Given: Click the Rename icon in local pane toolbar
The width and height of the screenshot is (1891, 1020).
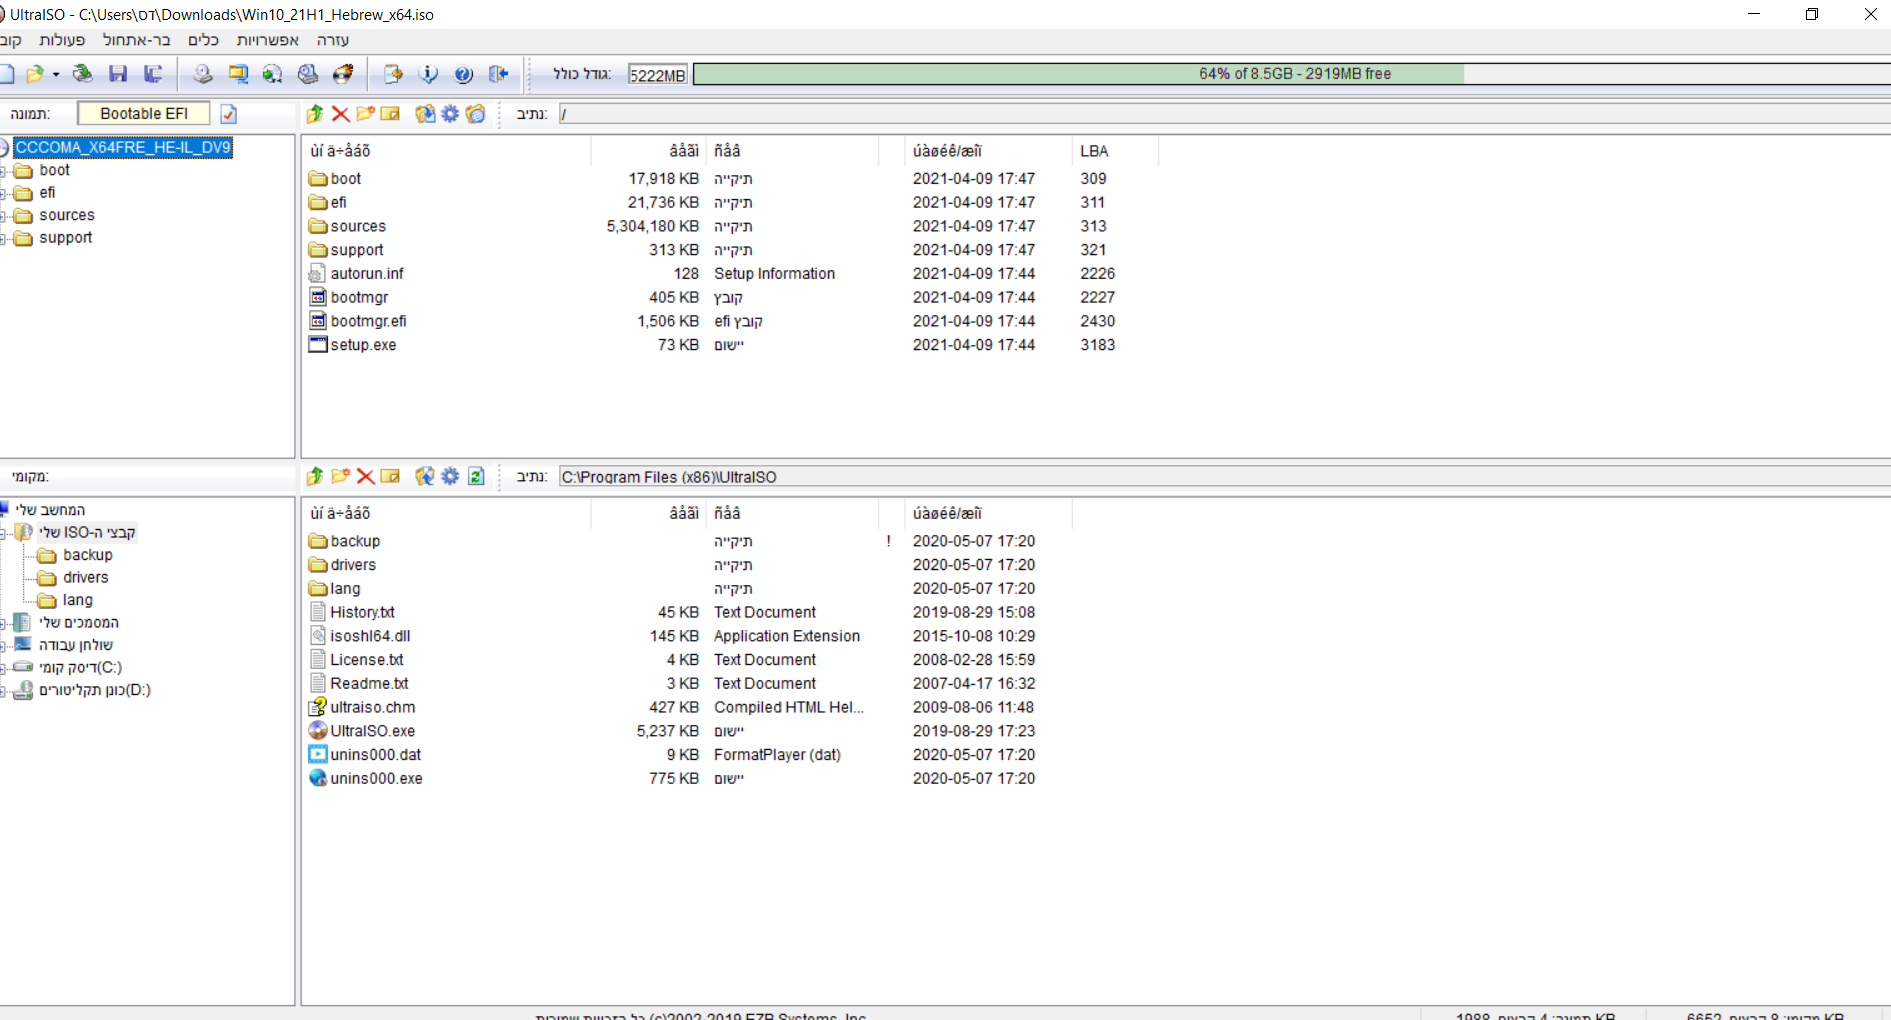Looking at the screenshot, I should point(390,476).
